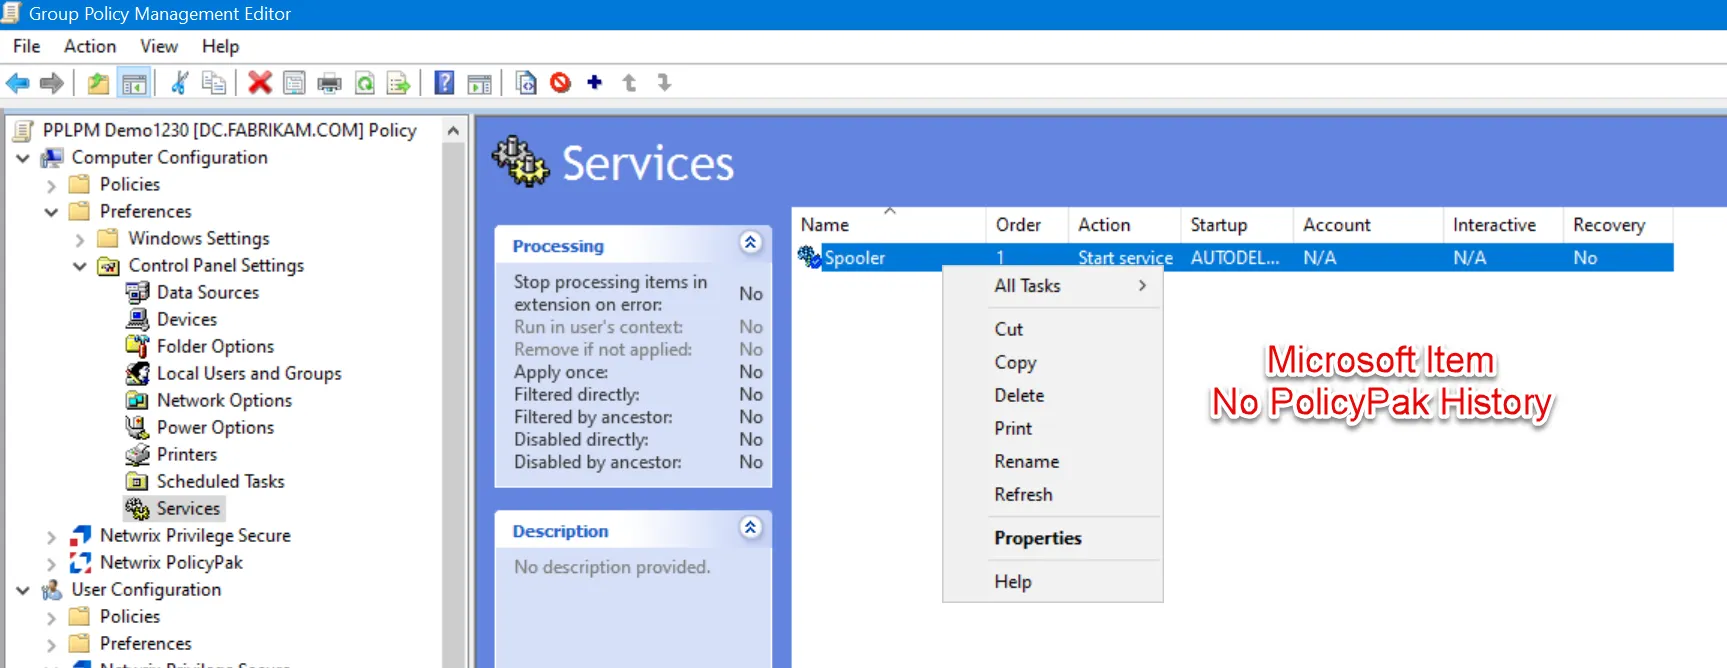Collapse the Processing panel section

750,243
